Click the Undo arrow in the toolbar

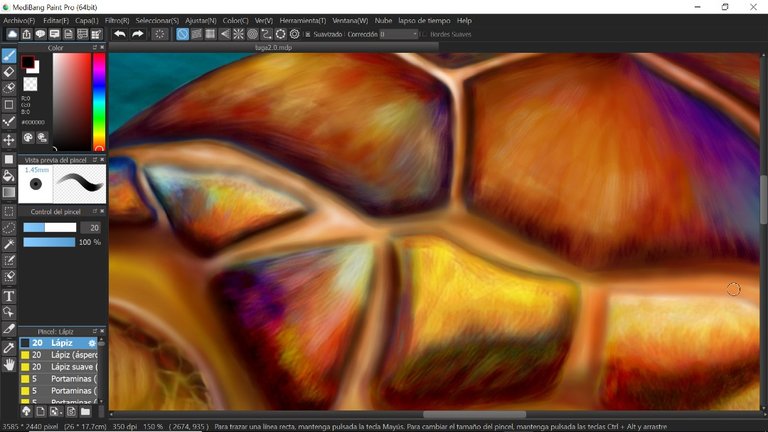pos(120,34)
